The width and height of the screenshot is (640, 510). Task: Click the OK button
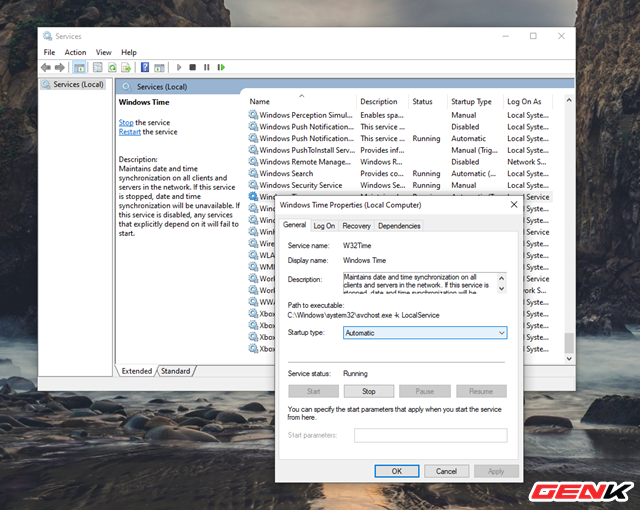coord(397,471)
